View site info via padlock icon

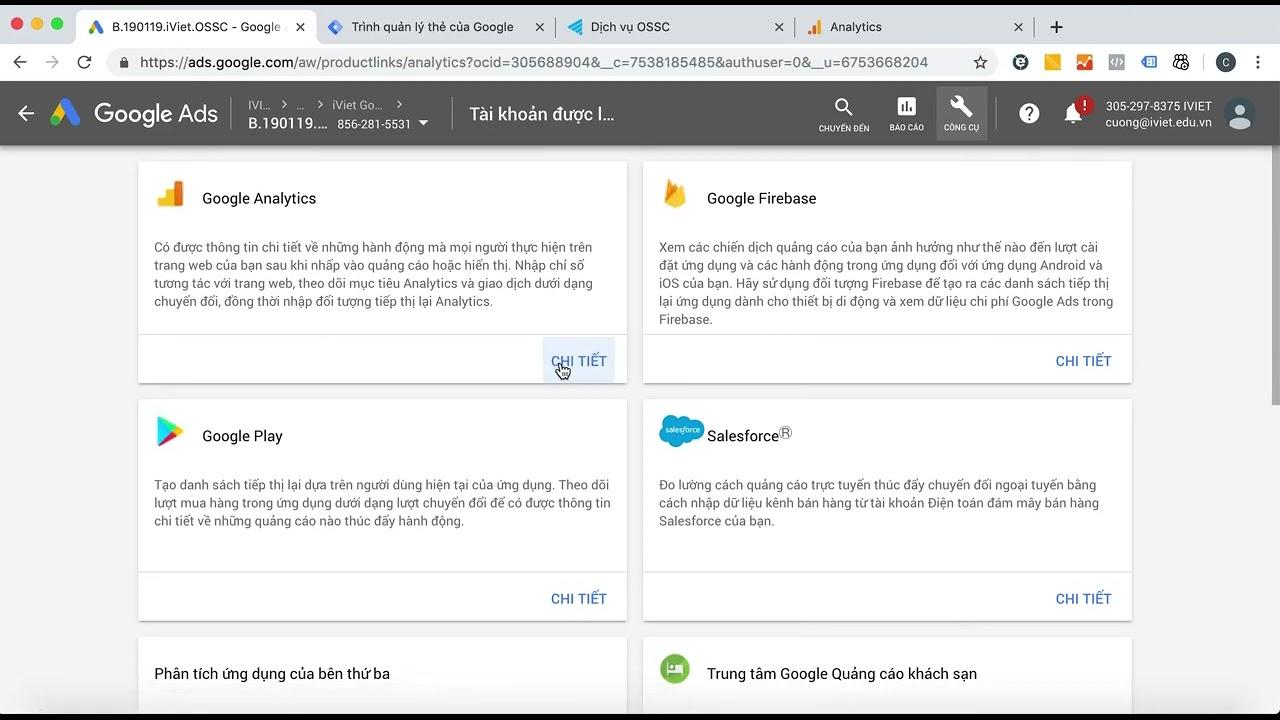(124, 62)
